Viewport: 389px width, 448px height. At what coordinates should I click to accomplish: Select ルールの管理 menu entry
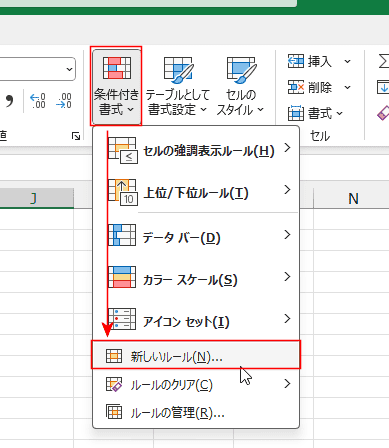coord(196,413)
